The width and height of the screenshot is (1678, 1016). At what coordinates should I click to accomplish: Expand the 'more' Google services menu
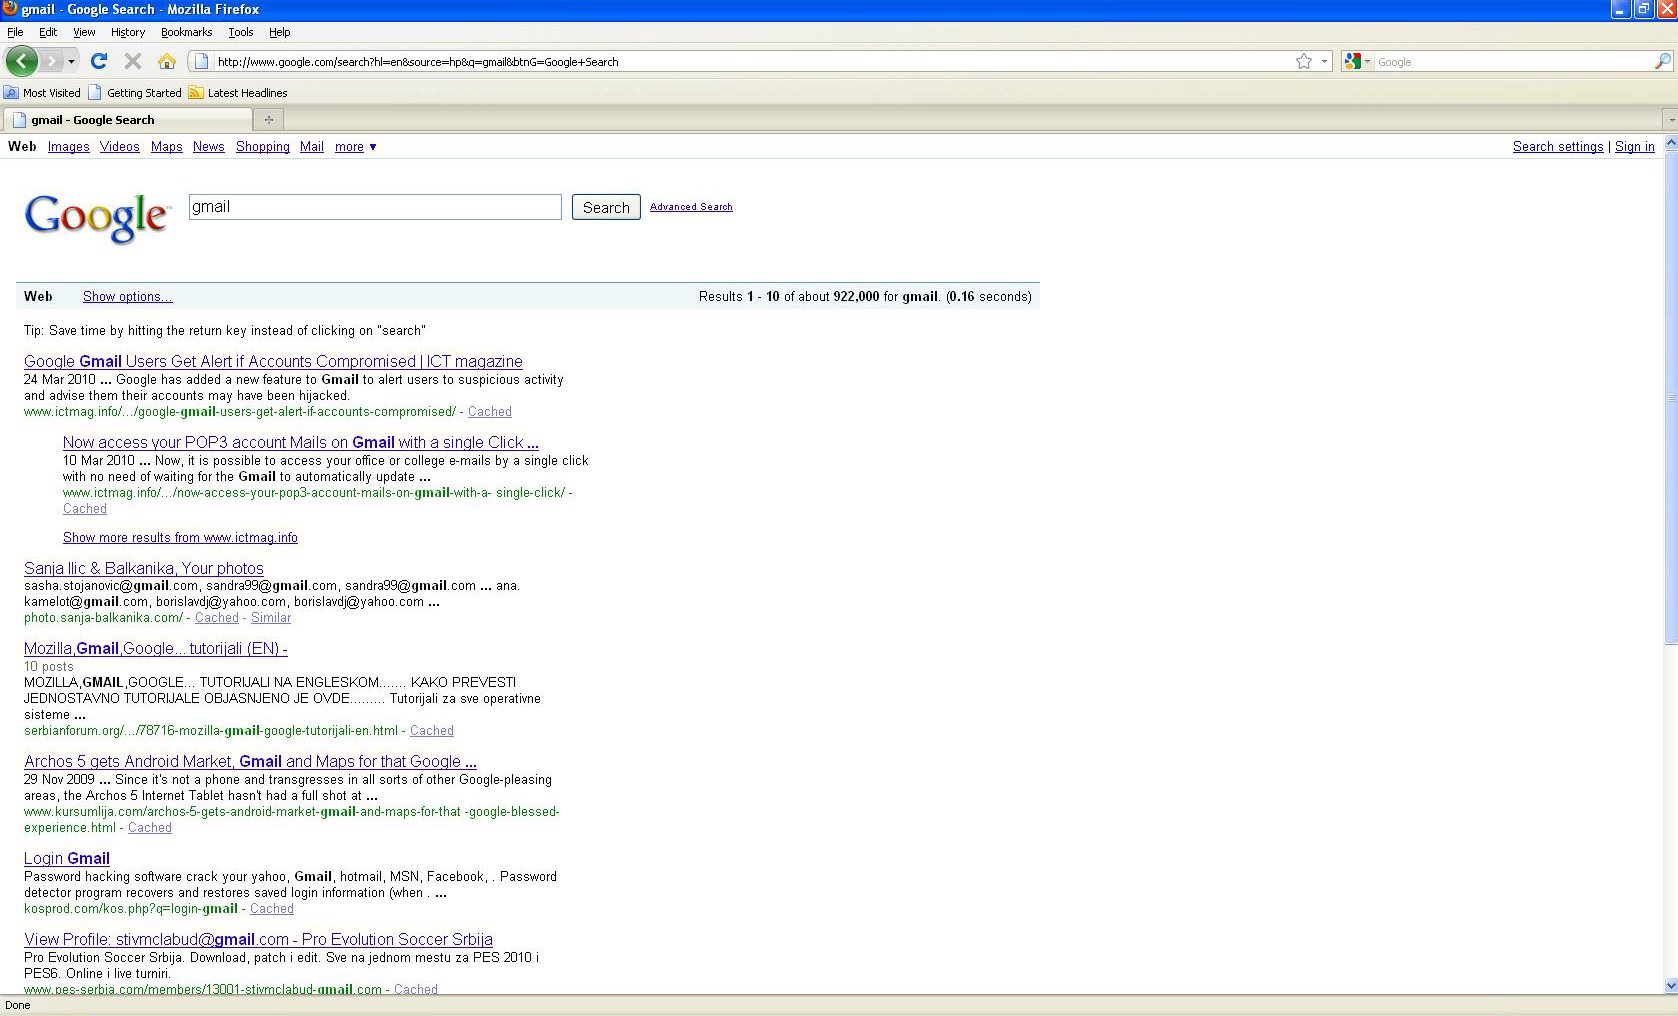[356, 147]
